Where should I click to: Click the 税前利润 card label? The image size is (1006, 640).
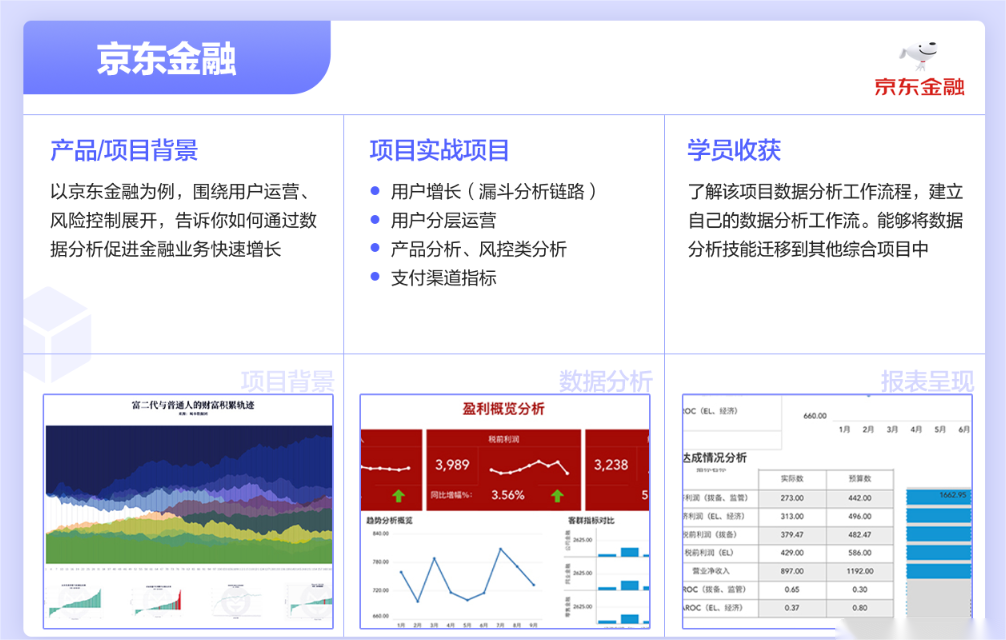[x=504, y=439]
